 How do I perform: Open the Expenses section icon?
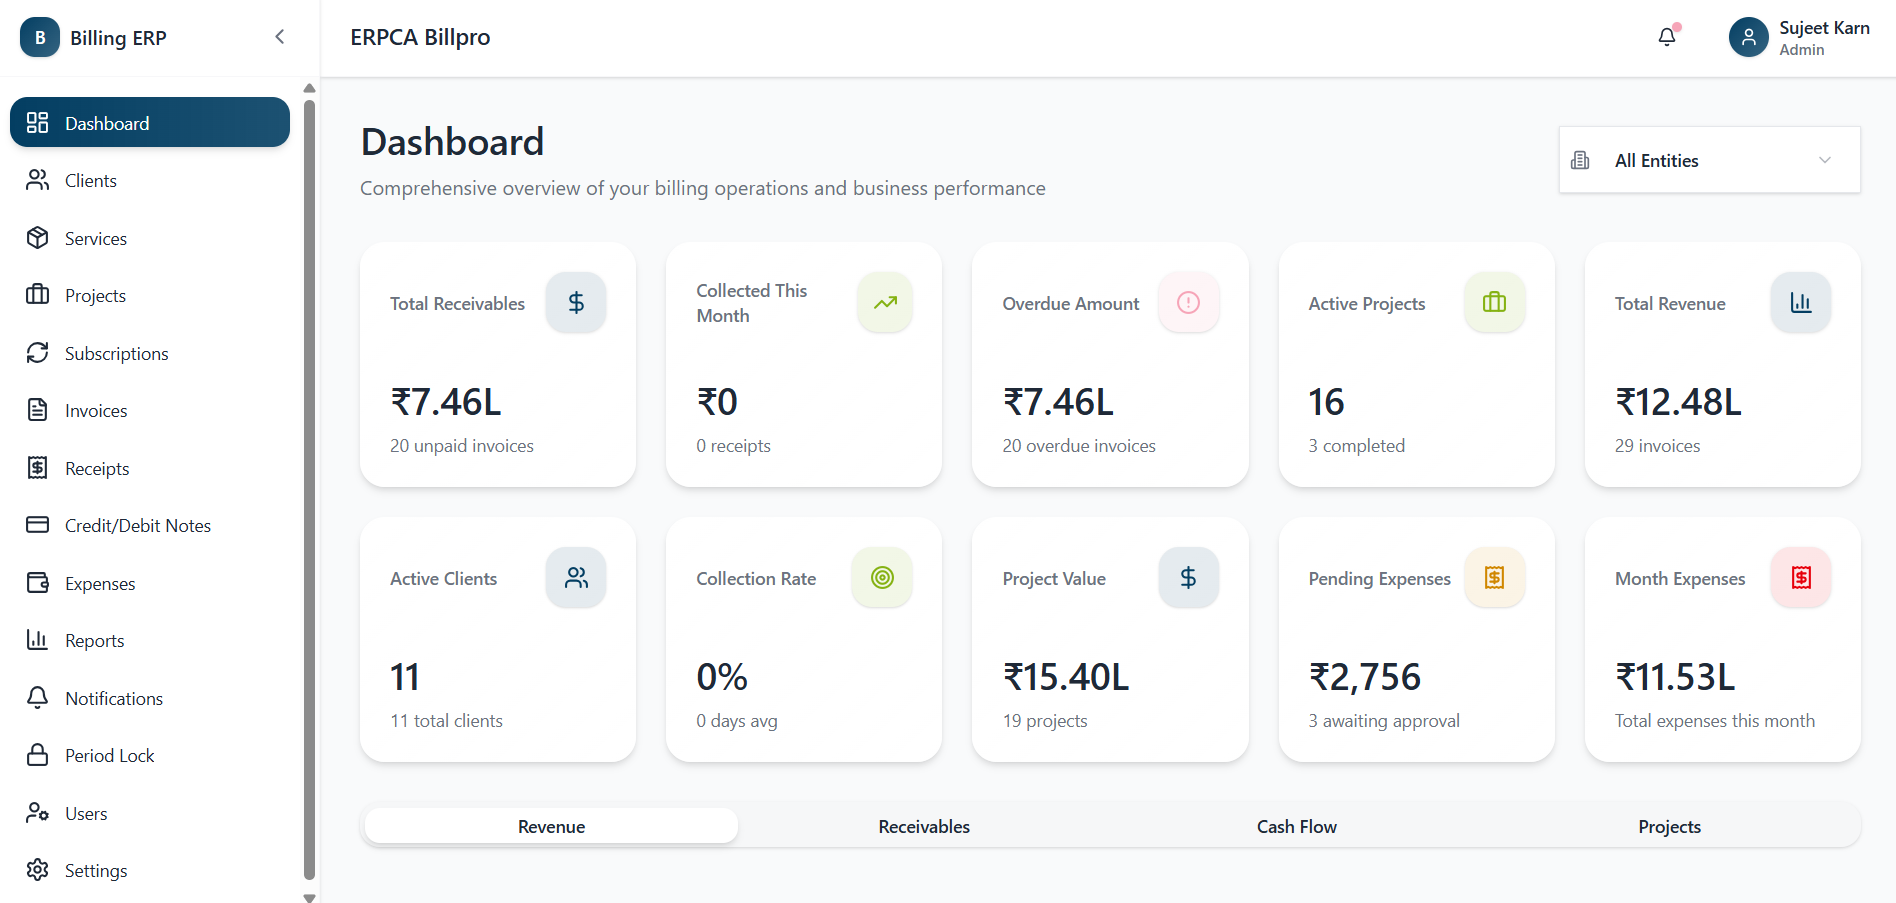[38, 583]
